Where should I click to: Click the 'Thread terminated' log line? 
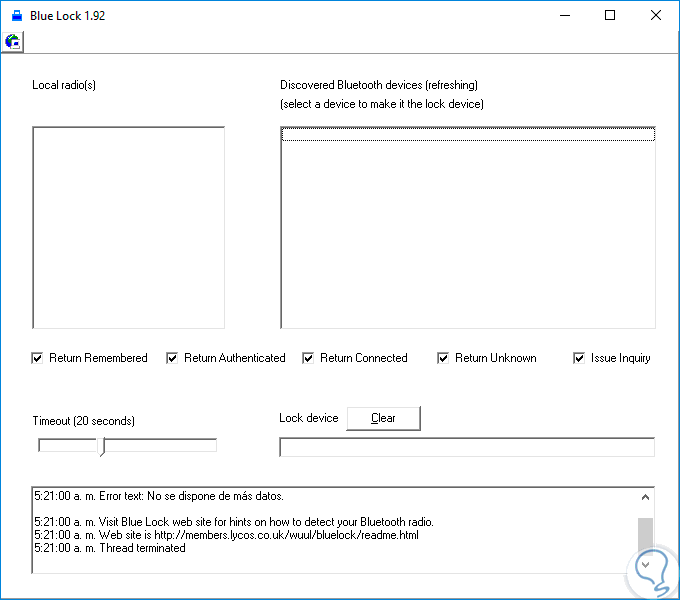(x=110, y=548)
